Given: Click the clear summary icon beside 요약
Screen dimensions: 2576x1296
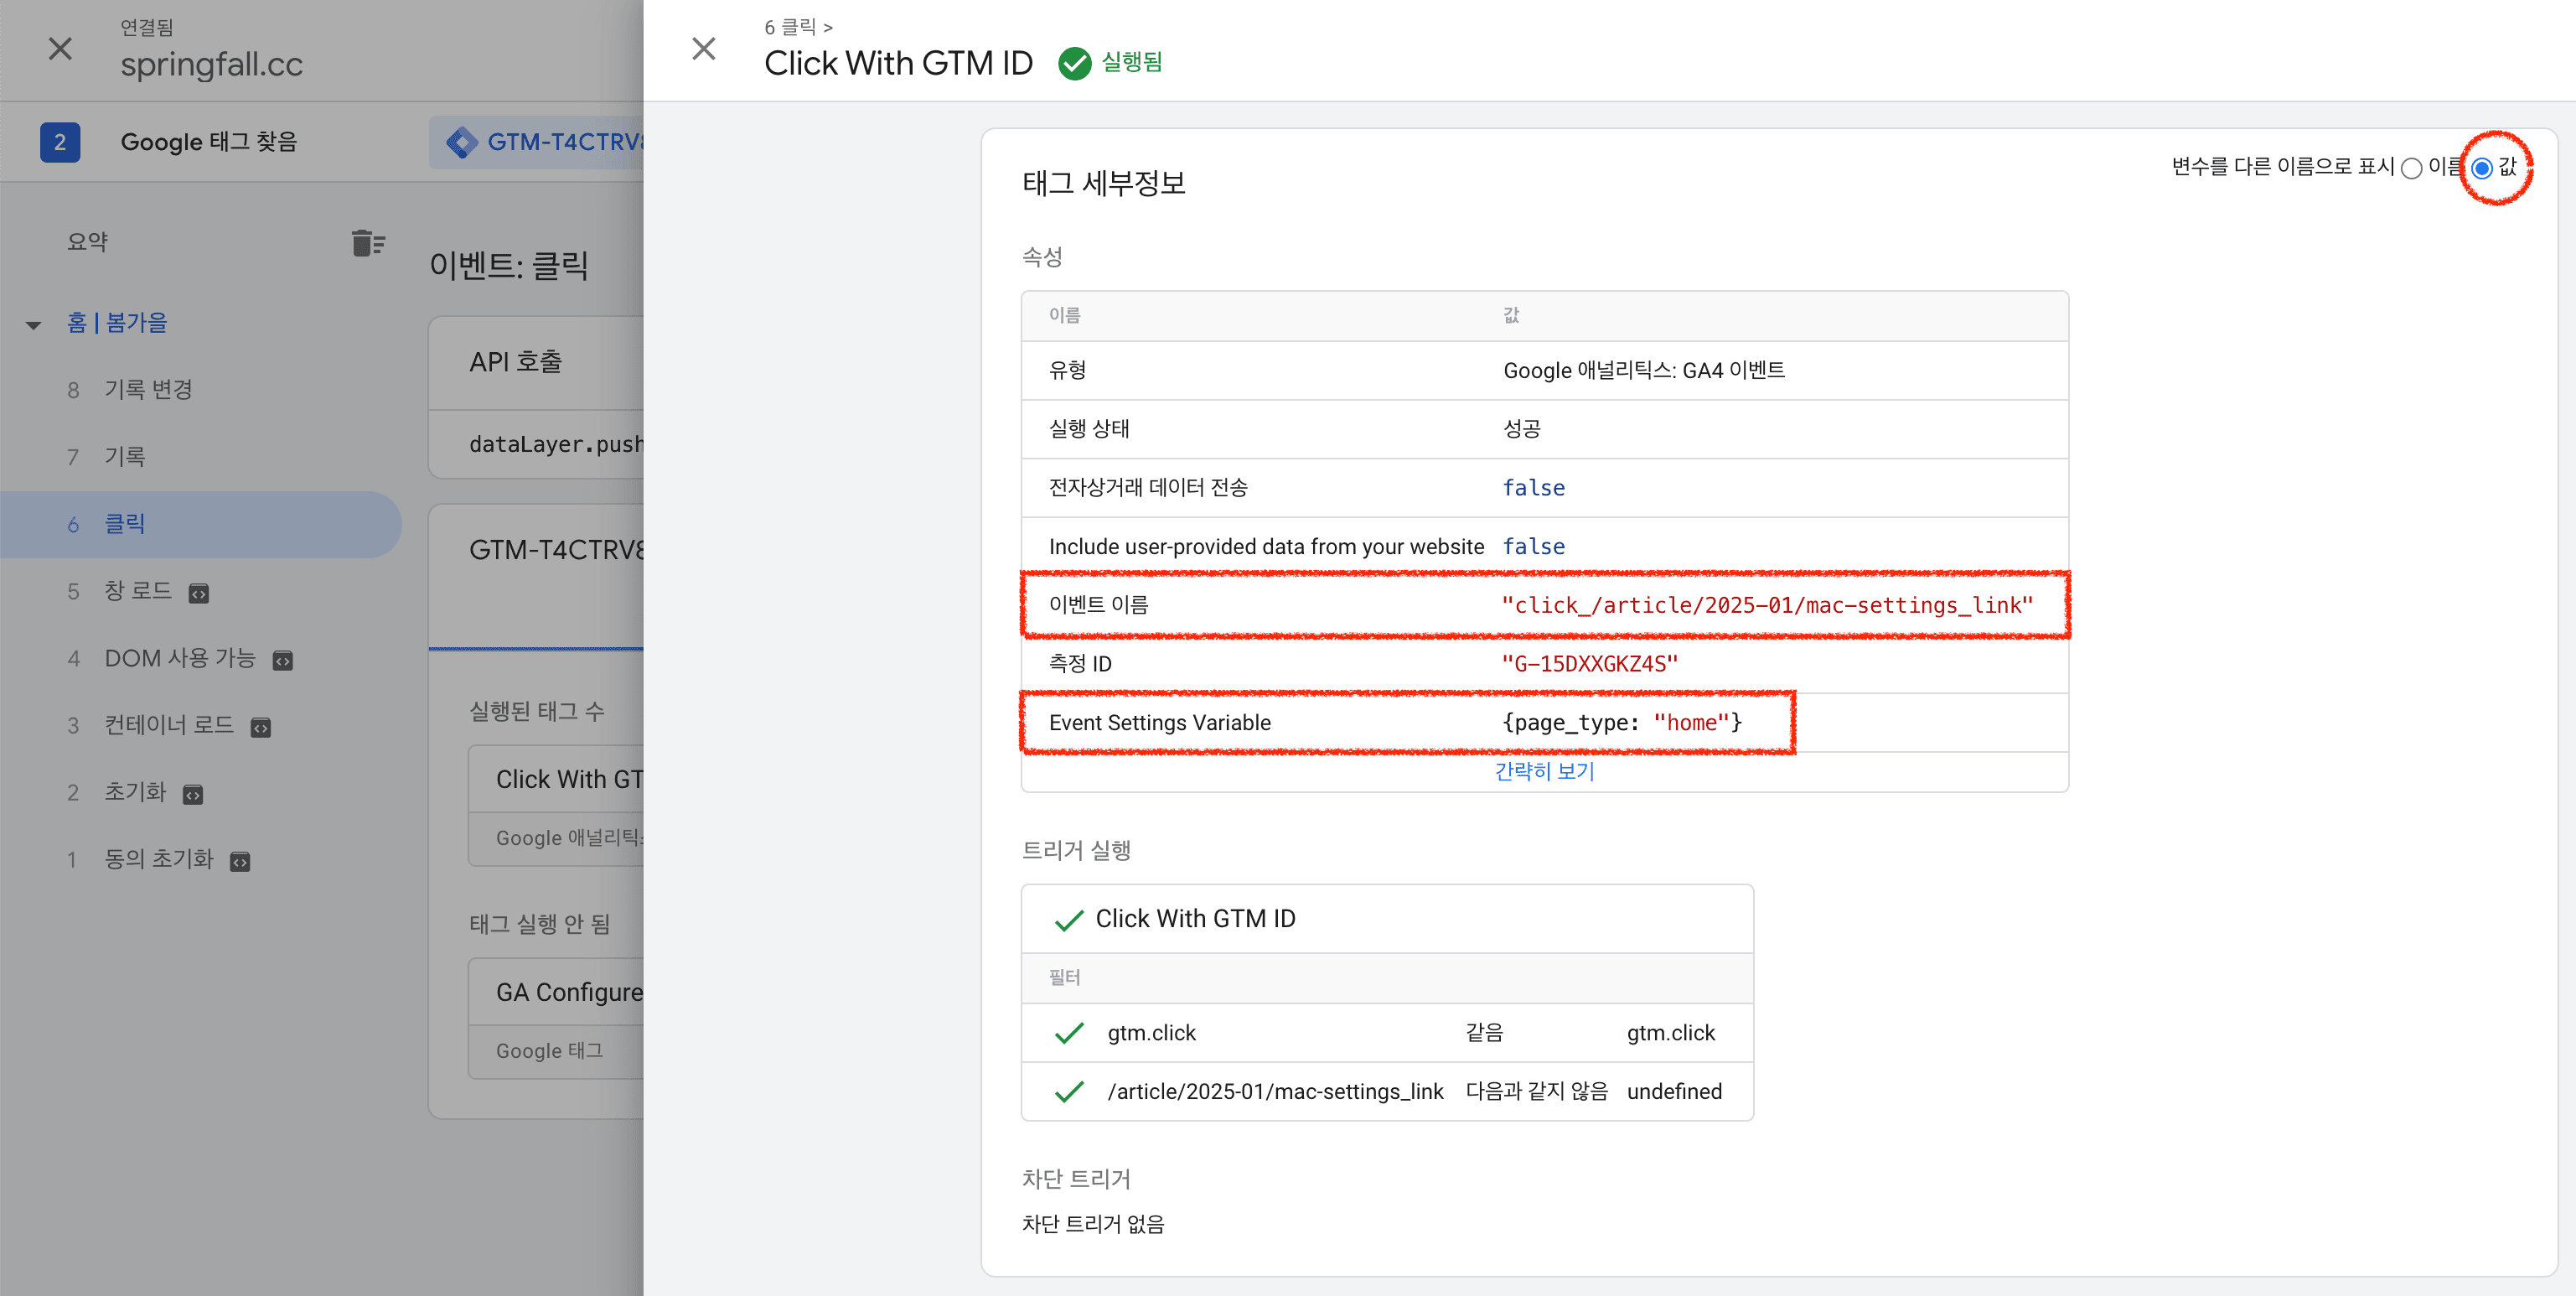Looking at the screenshot, I should pos(368,242).
